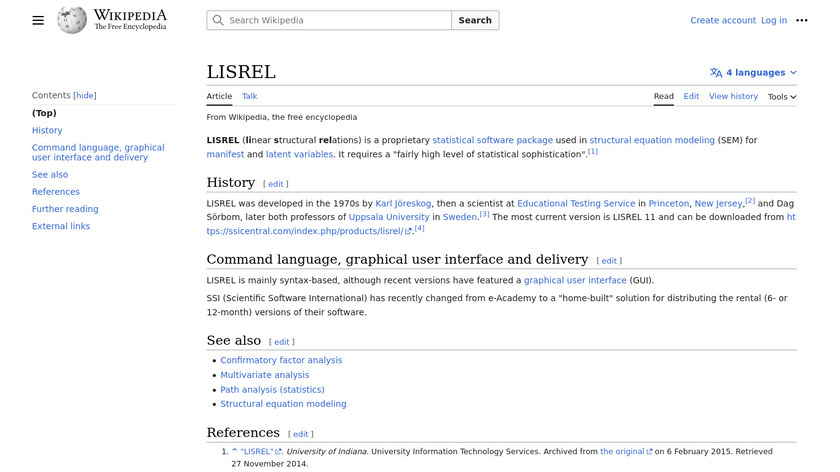840x472 pixels.
Task: Open the three-dots personal tools menu
Action: coord(801,20)
